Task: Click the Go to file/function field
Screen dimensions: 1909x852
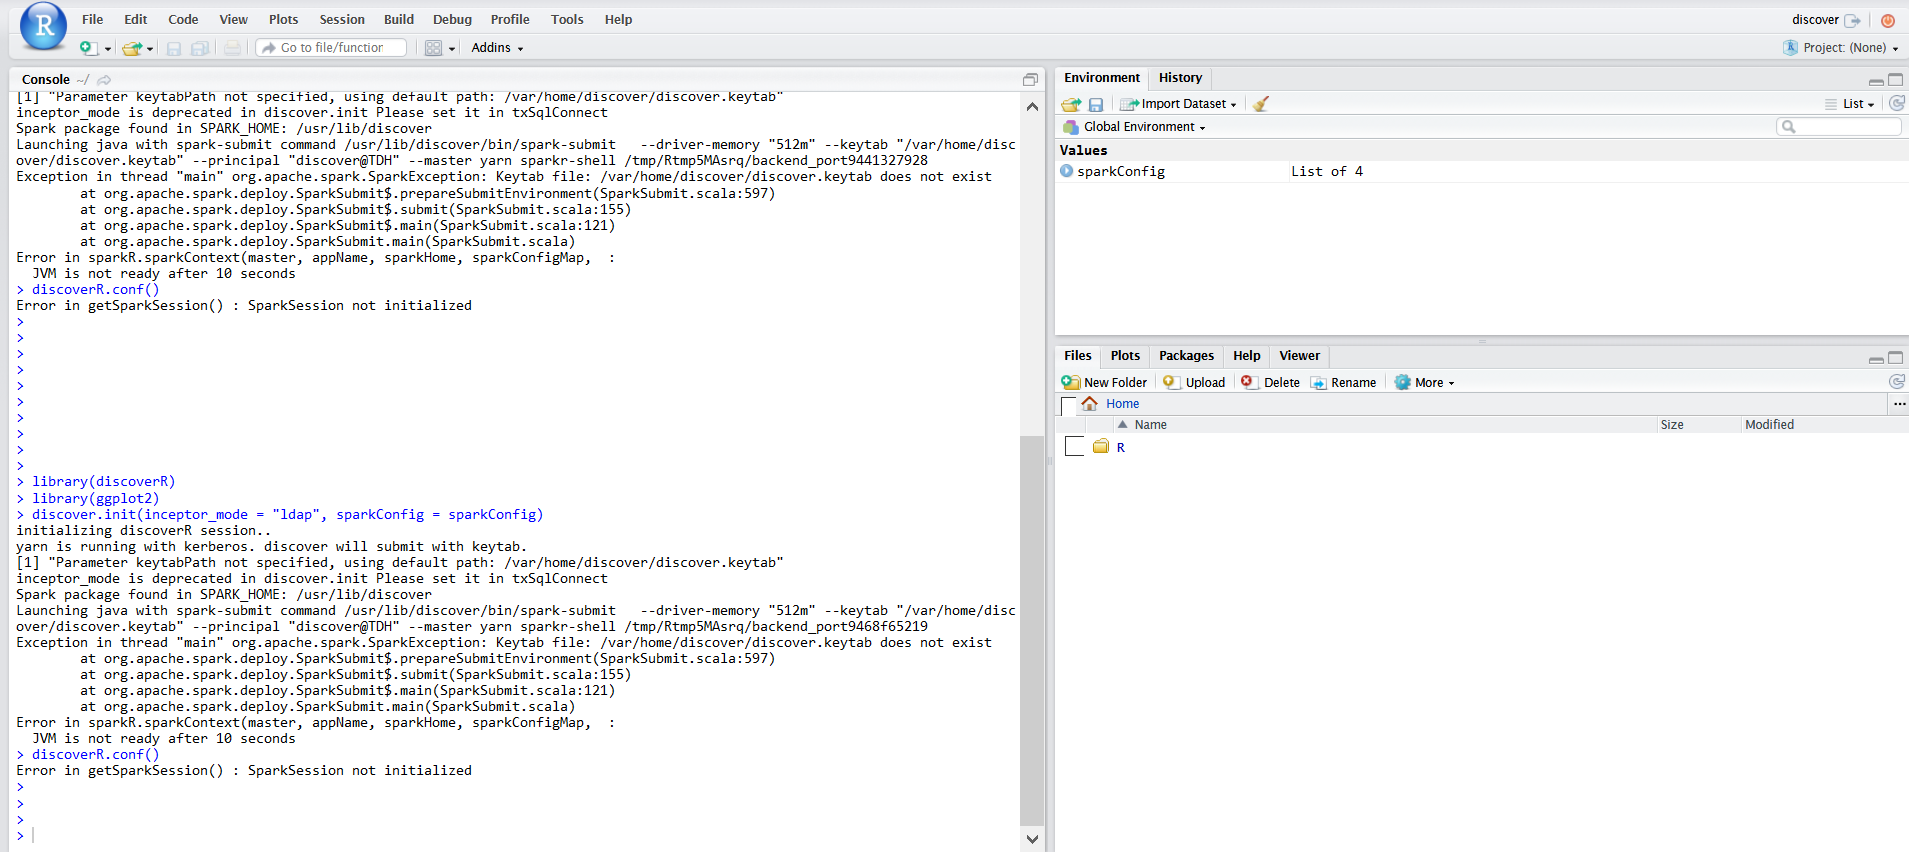Action: pyautogui.click(x=333, y=48)
